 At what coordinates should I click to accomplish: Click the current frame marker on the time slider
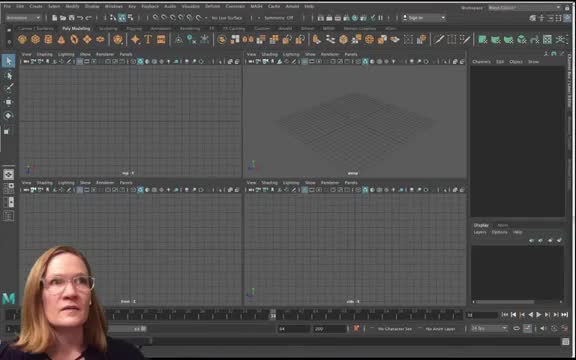click(273, 315)
